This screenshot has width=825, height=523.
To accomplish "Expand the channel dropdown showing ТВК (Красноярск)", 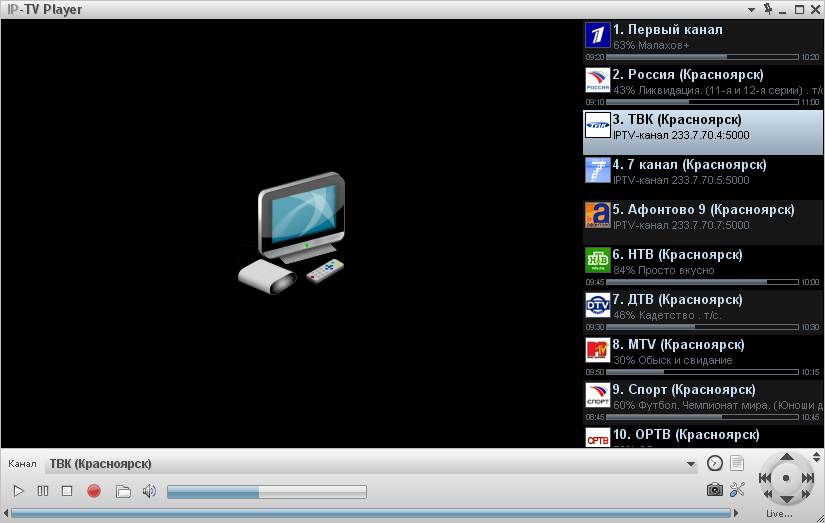I will tap(690, 464).
